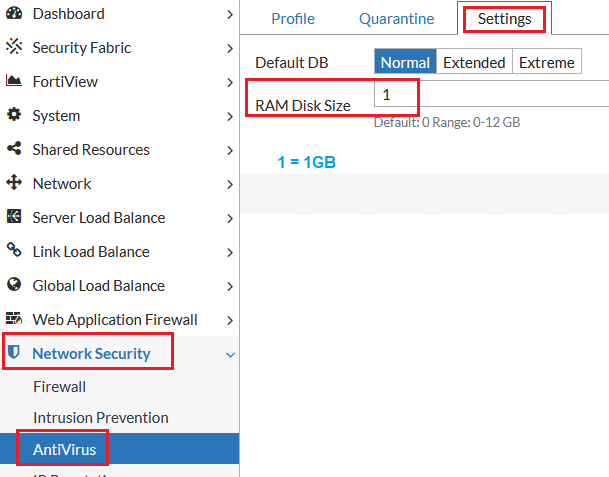Screen dimensions: 609x477
Task: Click the FortiView chart icon
Action: [x=14, y=81]
